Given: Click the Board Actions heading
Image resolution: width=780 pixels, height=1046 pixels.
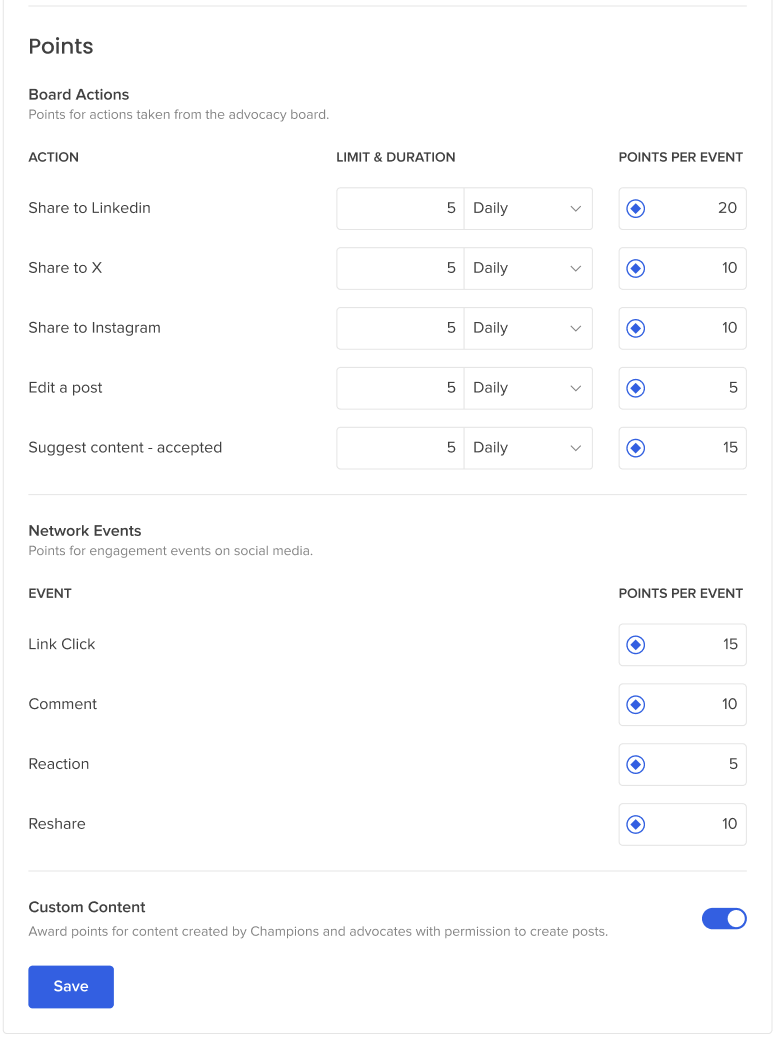Looking at the screenshot, I should 79,95.
